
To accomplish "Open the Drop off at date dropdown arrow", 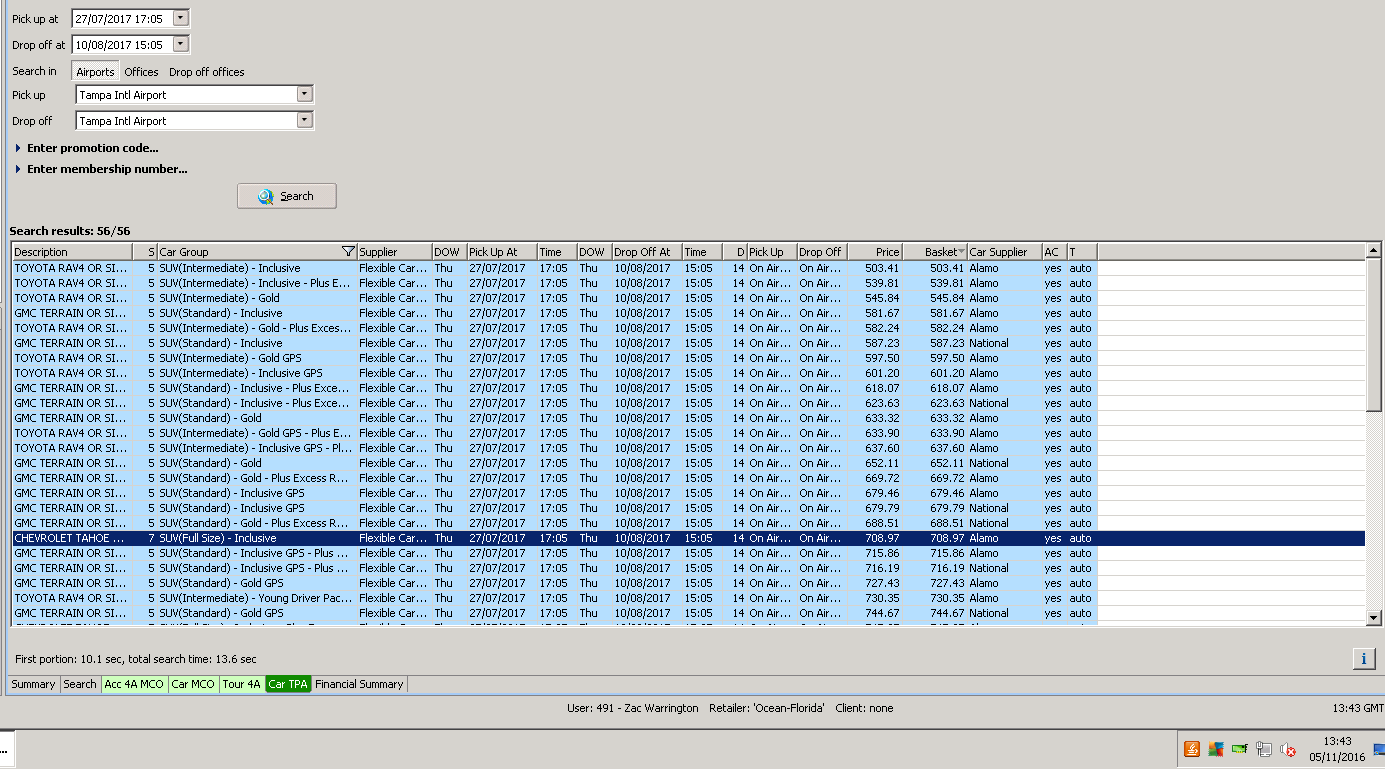I will 180,44.
